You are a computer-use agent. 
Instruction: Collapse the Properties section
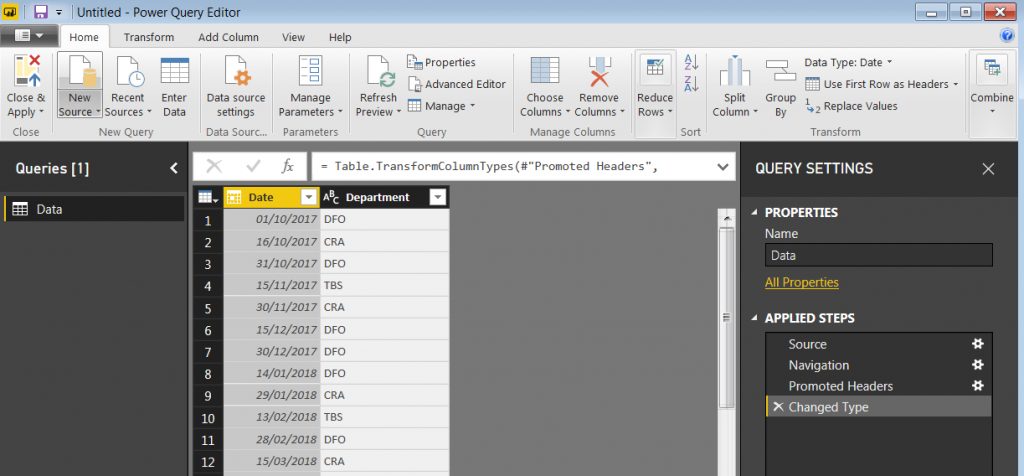(x=753, y=213)
